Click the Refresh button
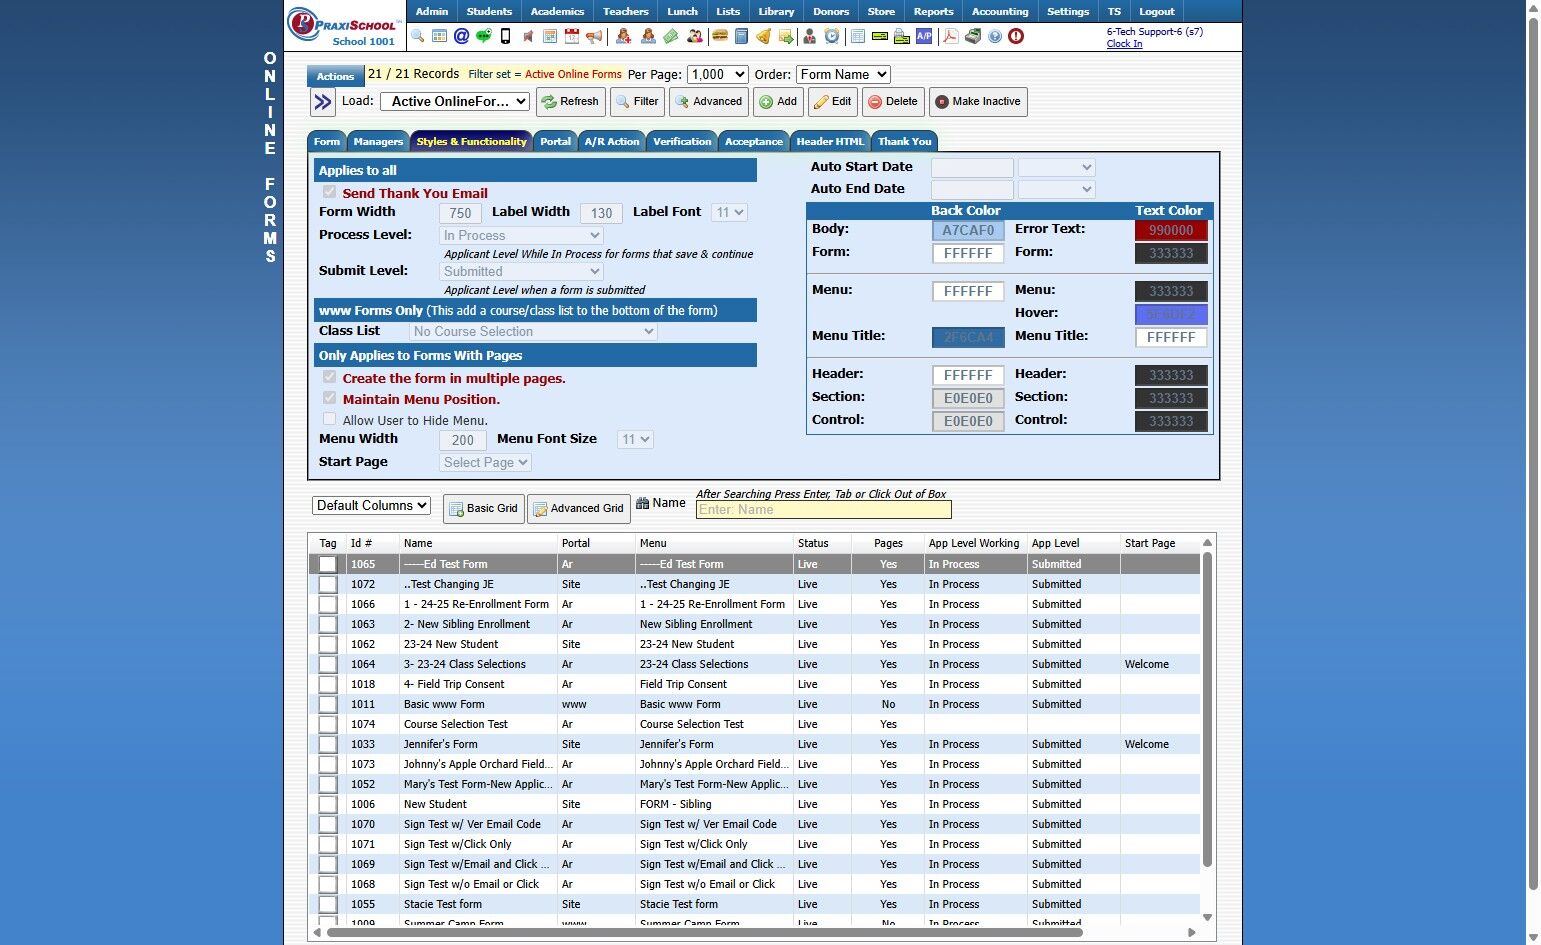Viewport: 1541px width, 945px height. [570, 102]
